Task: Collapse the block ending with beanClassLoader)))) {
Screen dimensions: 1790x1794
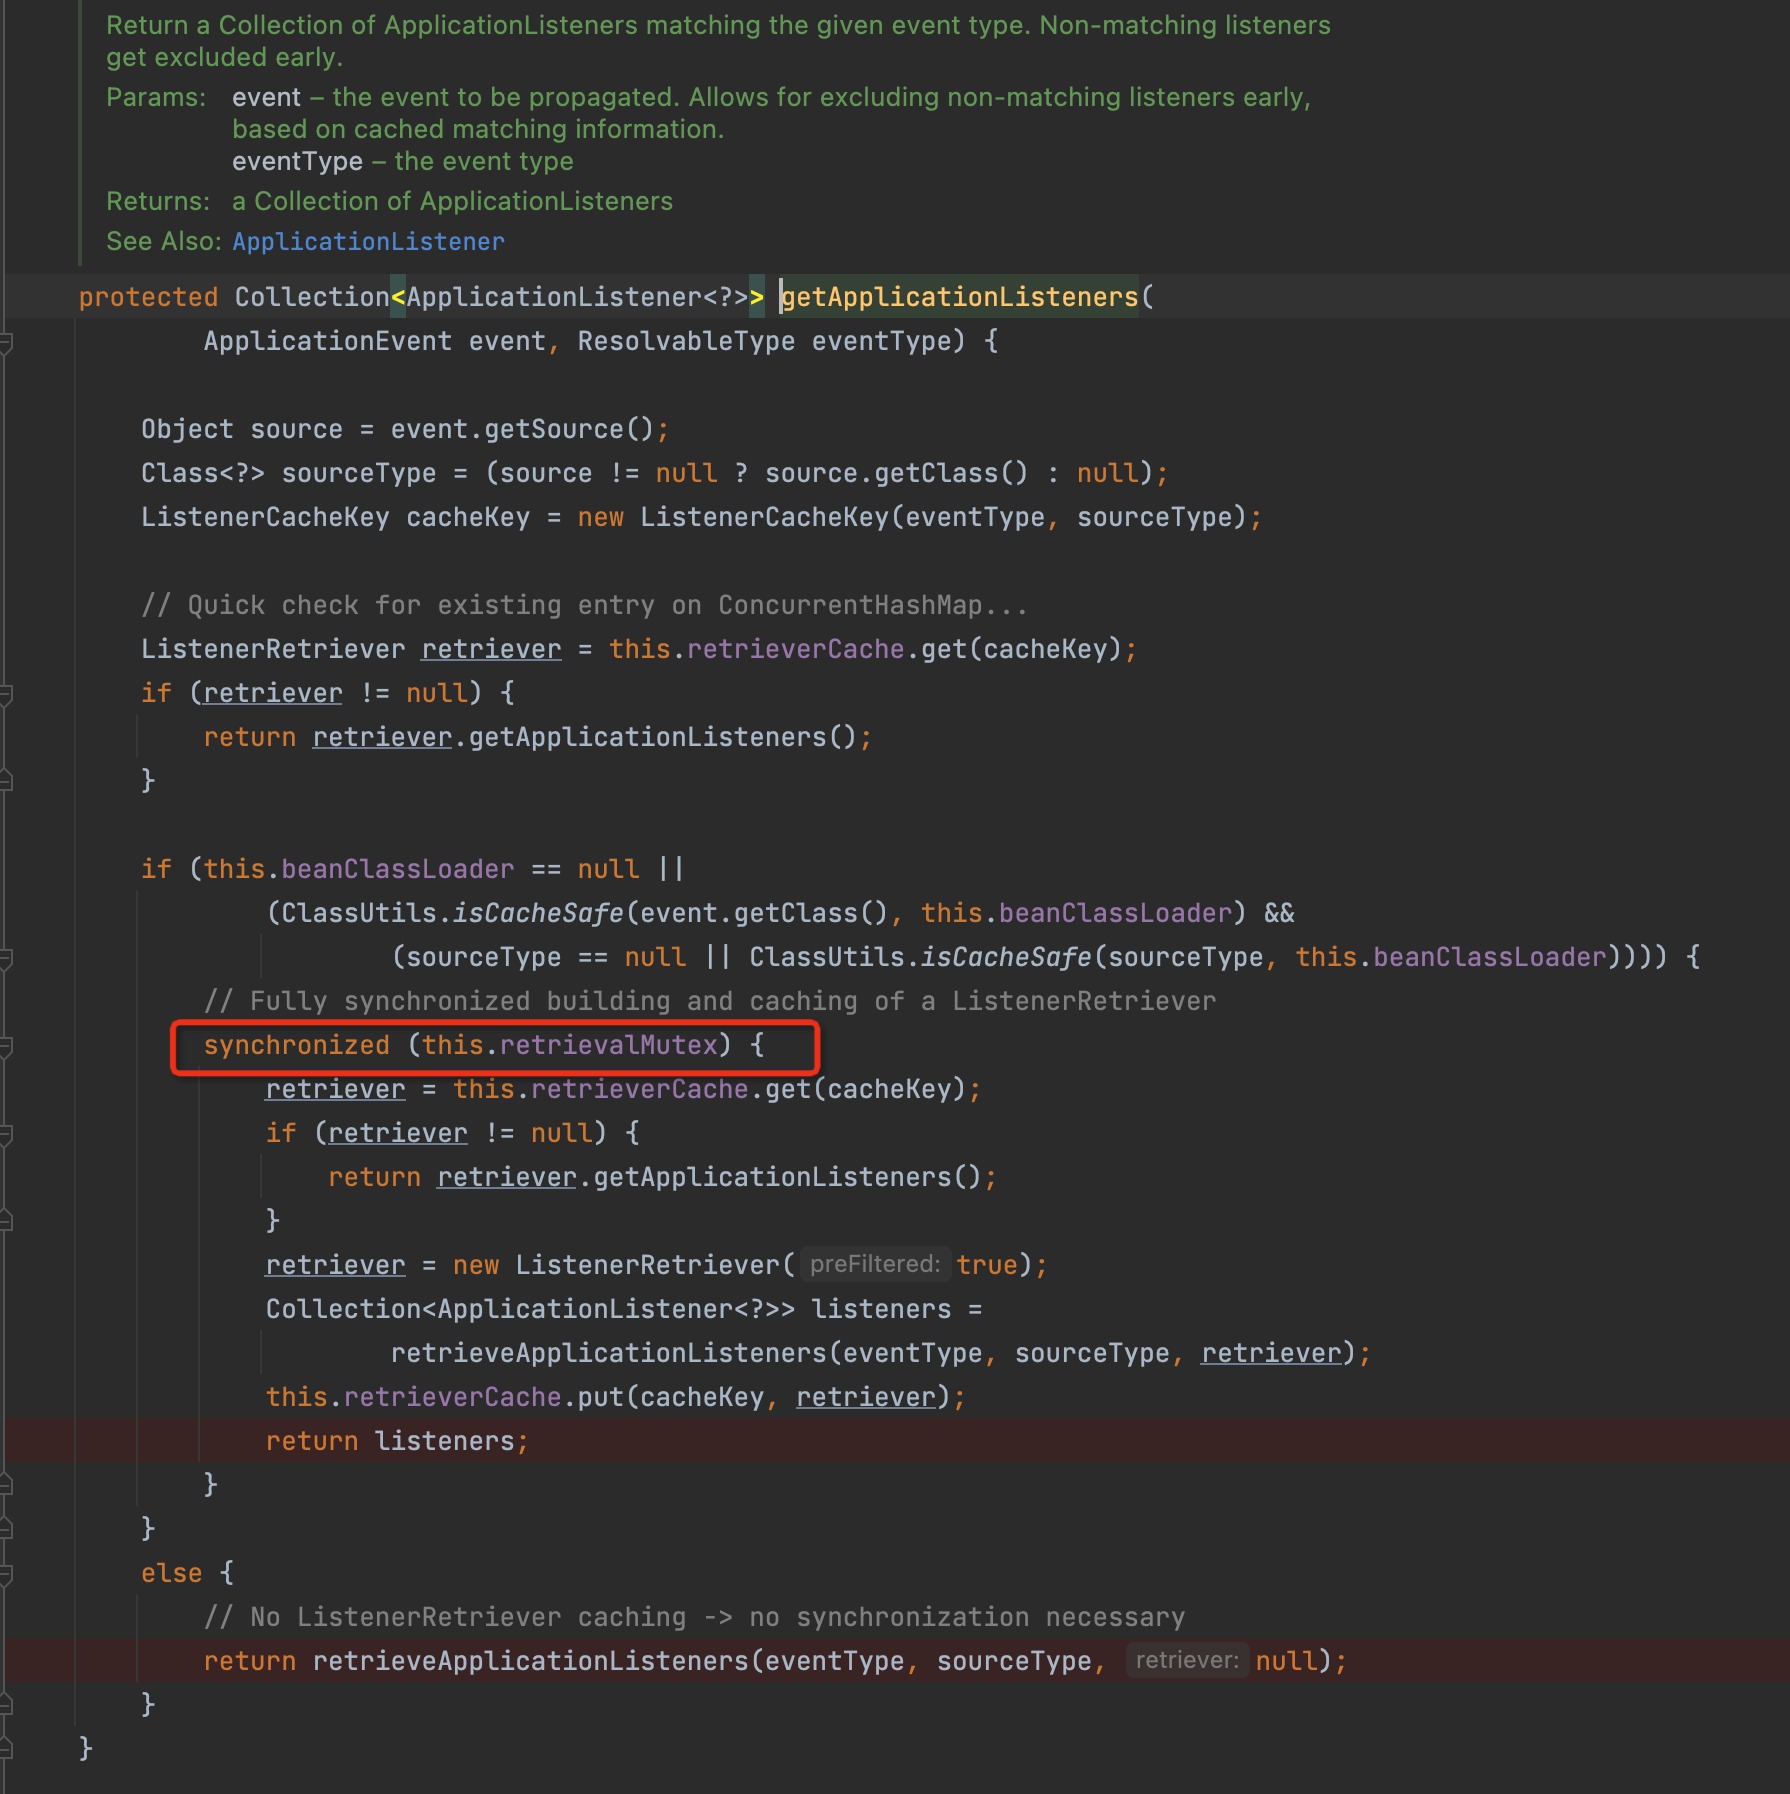Action: [5, 958]
